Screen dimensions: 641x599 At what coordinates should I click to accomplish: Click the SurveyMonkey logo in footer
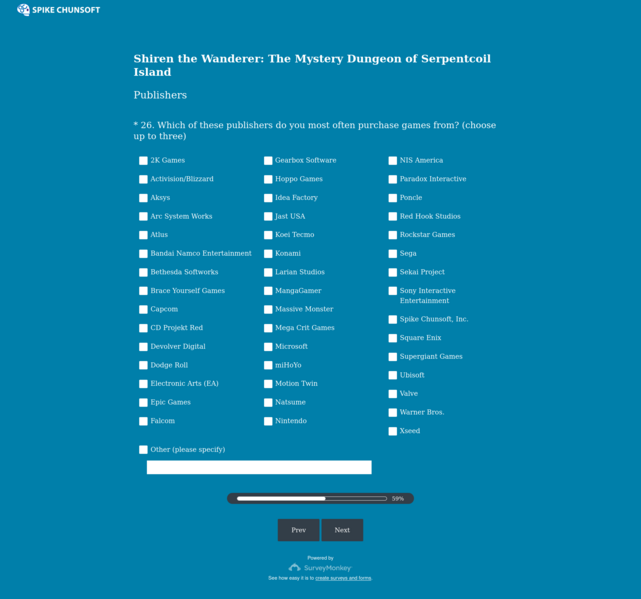pyautogui.click(x=320, y=568)
